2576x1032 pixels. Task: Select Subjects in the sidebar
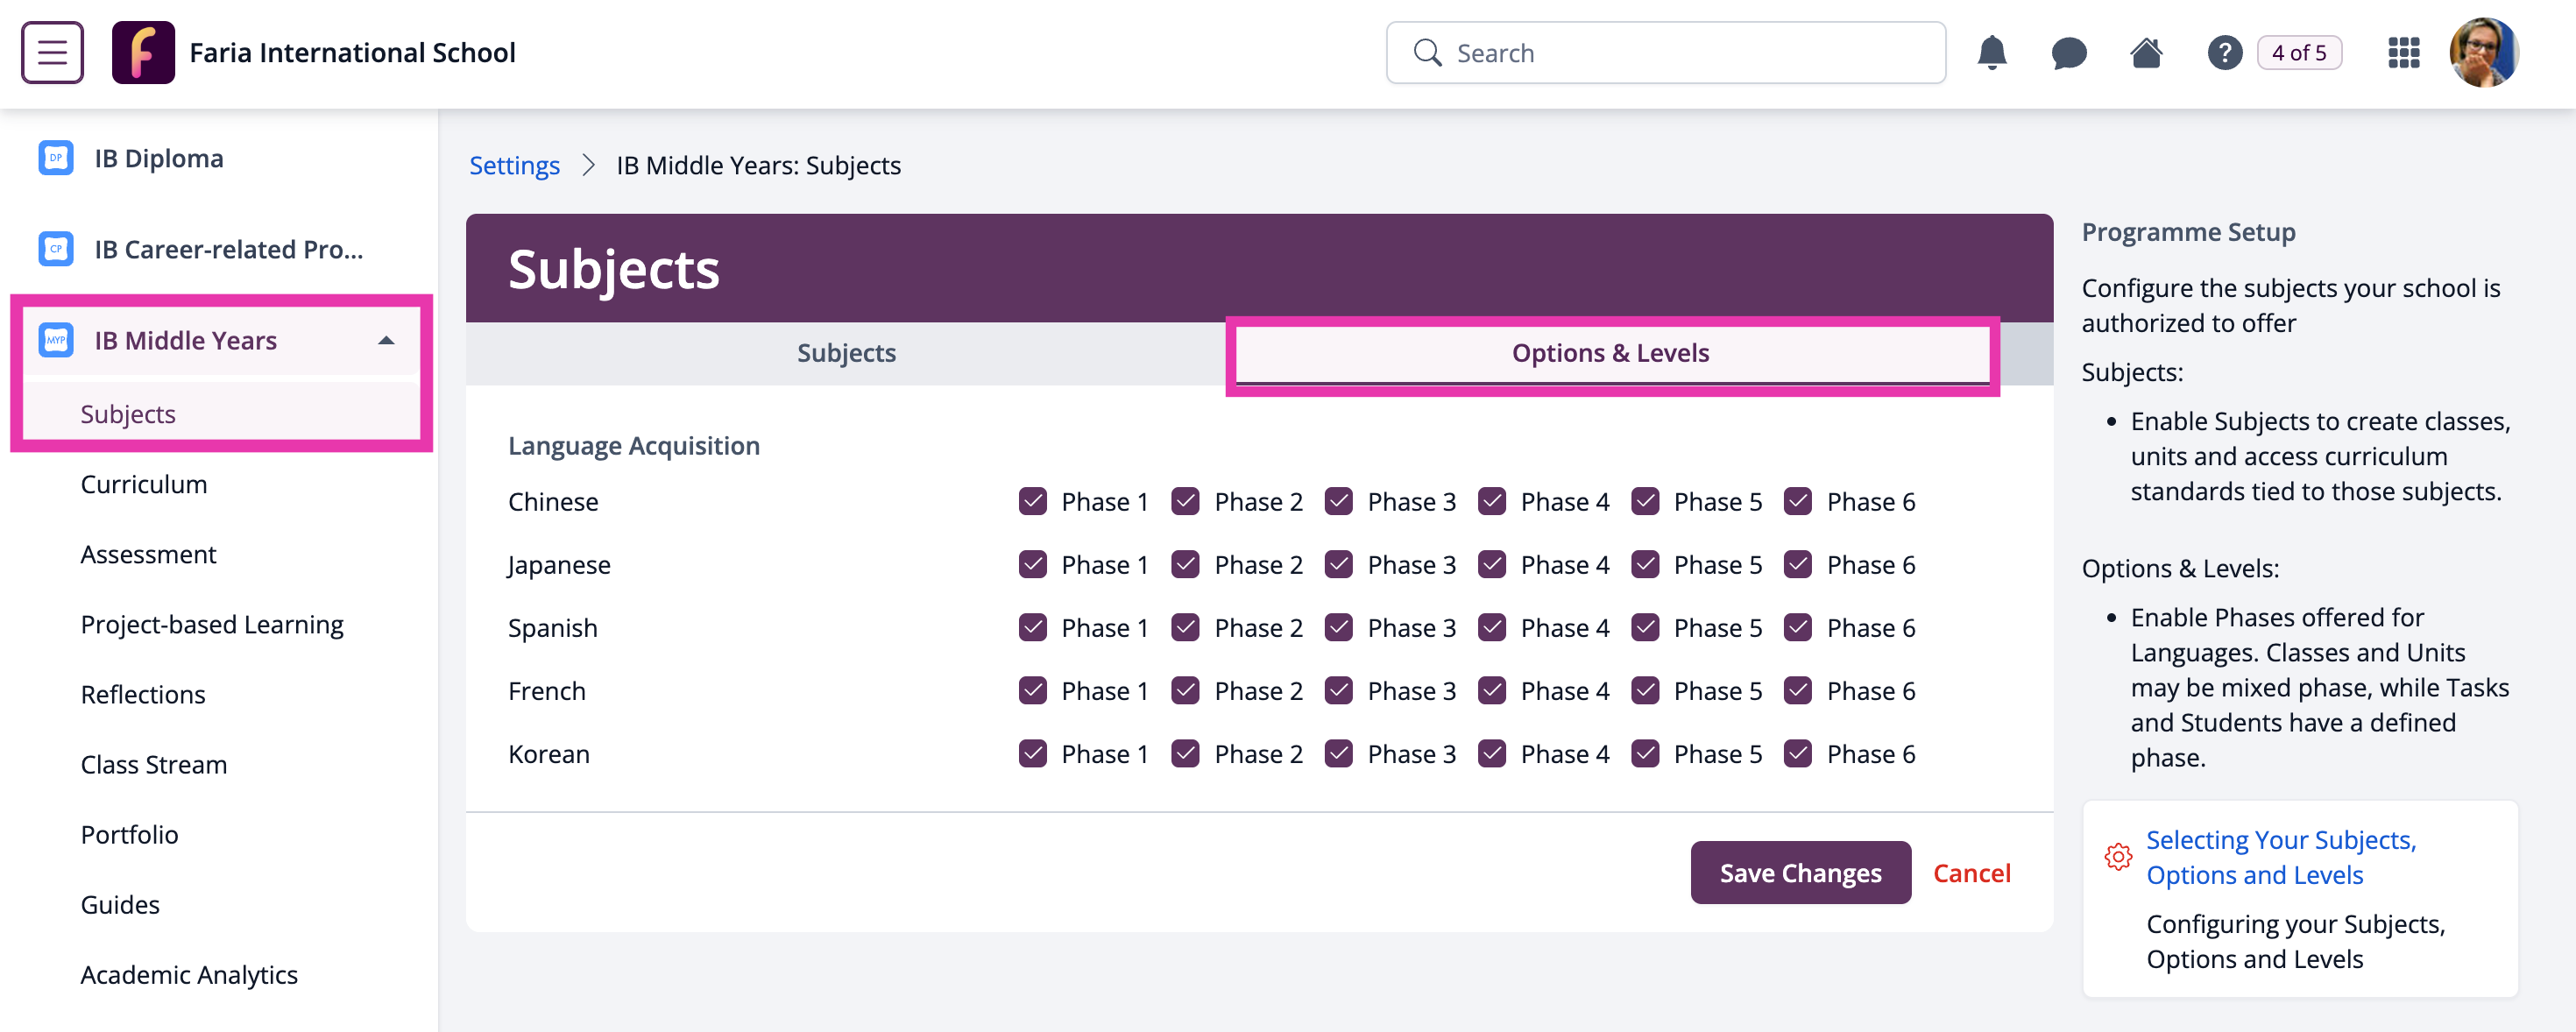[128, 414]
